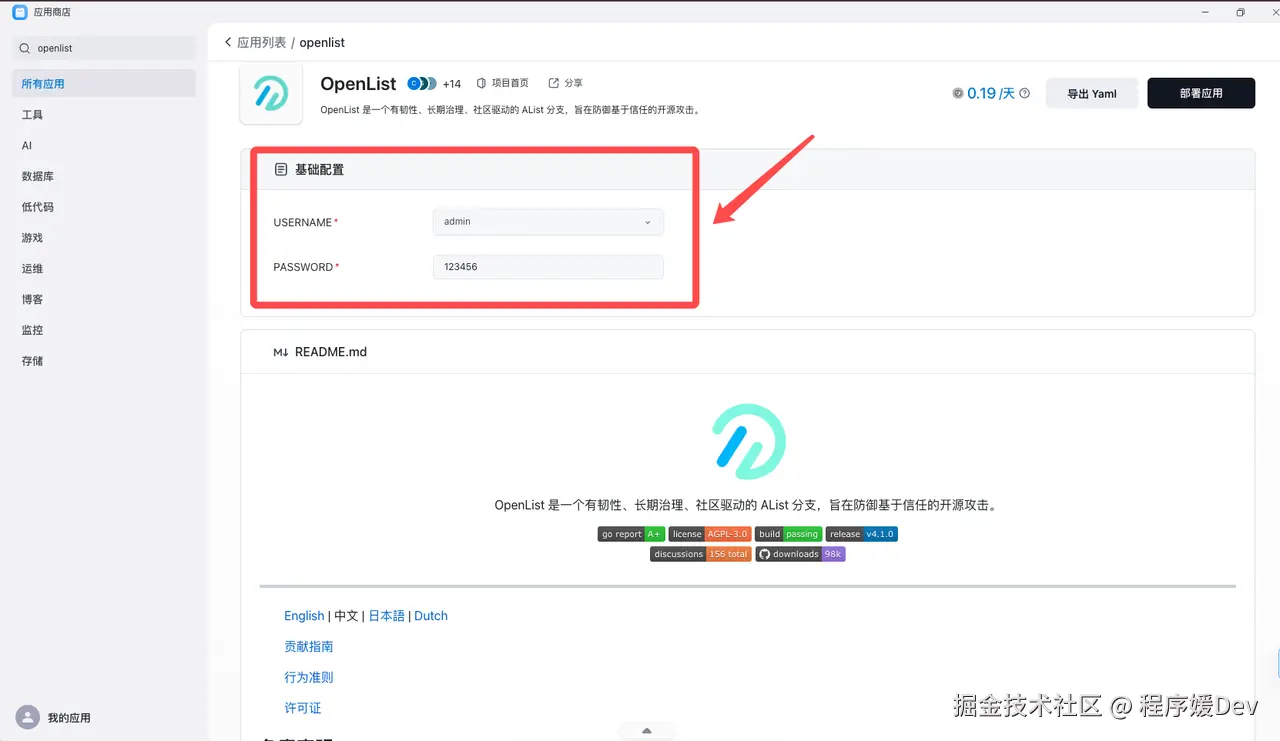Screen dimensions: 1280x741
Task: Click the contributor avatars next to +14
Action: click(x=422, y=84)
